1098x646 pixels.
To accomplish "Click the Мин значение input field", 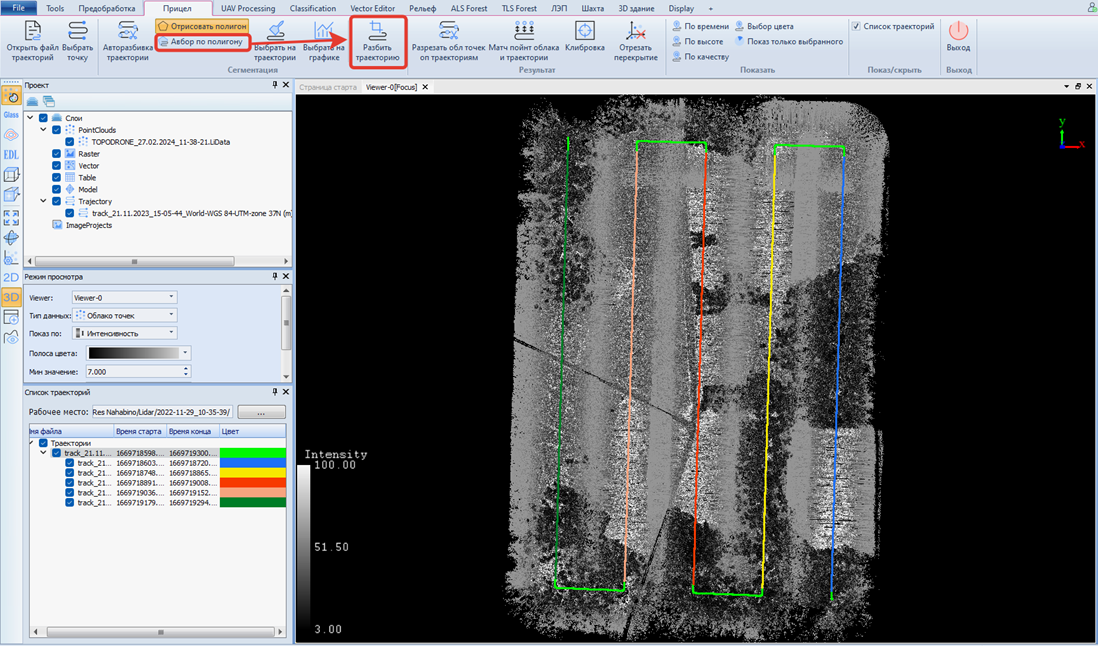I will pyautogui.click(x=138, y=372).
